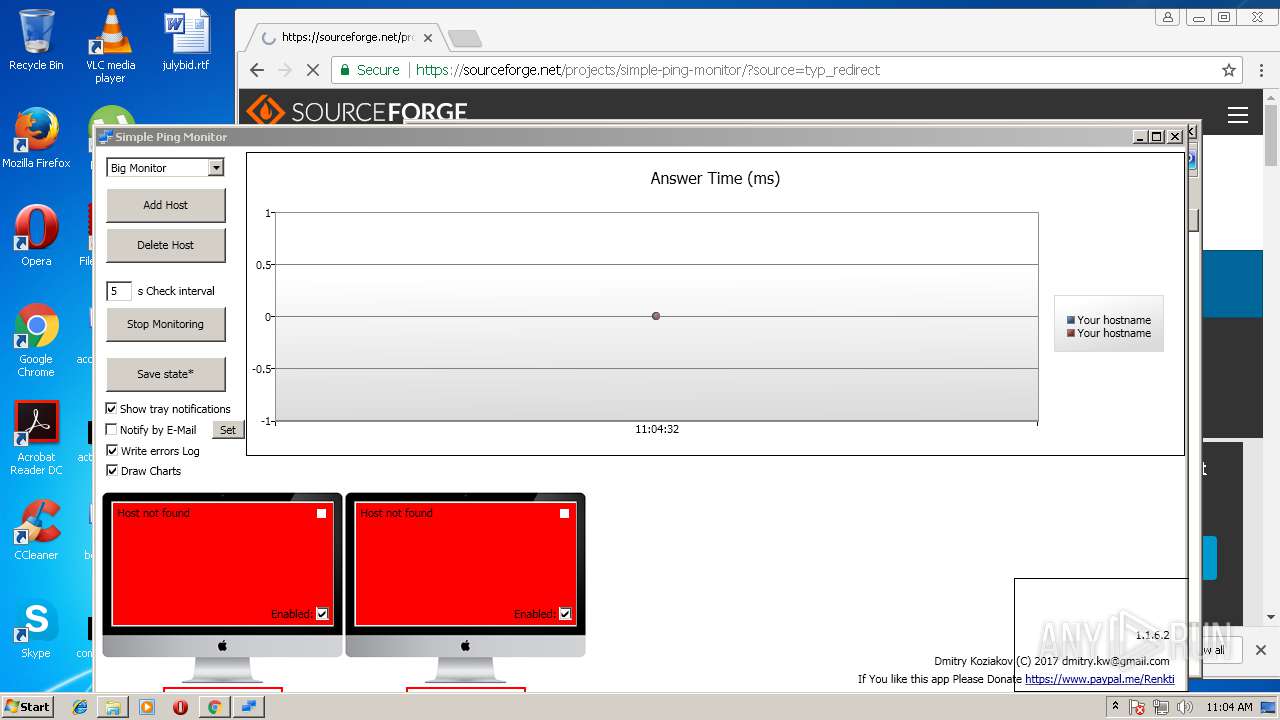
Task: Open Internet Explorer from the taskbar
Action: [80, 707]
